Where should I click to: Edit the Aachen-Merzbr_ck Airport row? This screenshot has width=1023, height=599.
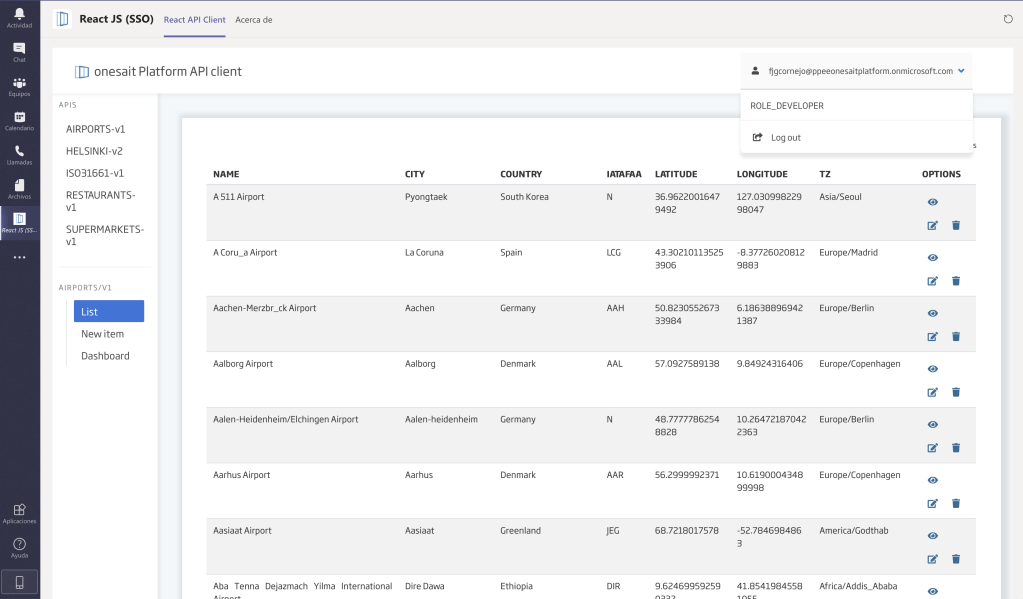(x=933, y=337)
